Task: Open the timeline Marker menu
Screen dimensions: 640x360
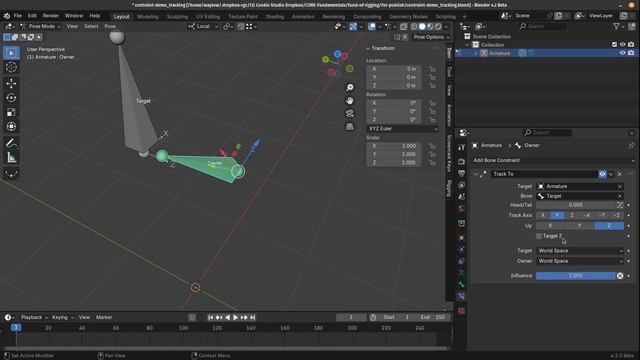Action: 104,317
